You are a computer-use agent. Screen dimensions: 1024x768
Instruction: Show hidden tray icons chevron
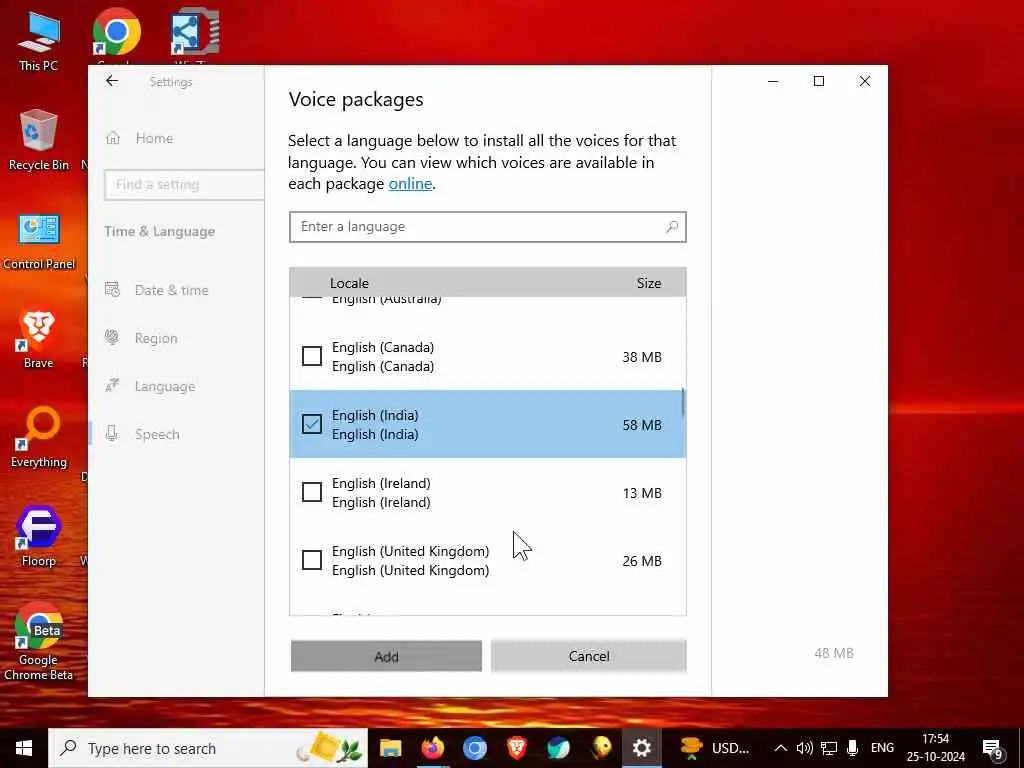pos(780,748)
